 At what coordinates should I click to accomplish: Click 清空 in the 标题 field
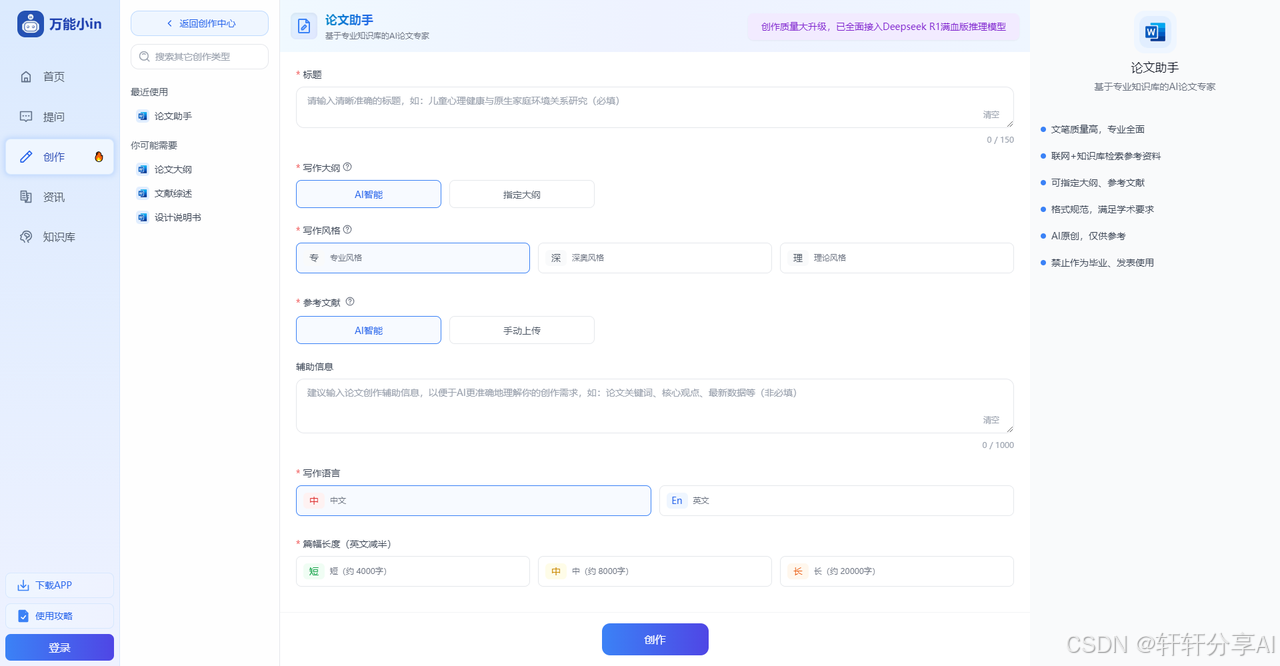[991, 115]
